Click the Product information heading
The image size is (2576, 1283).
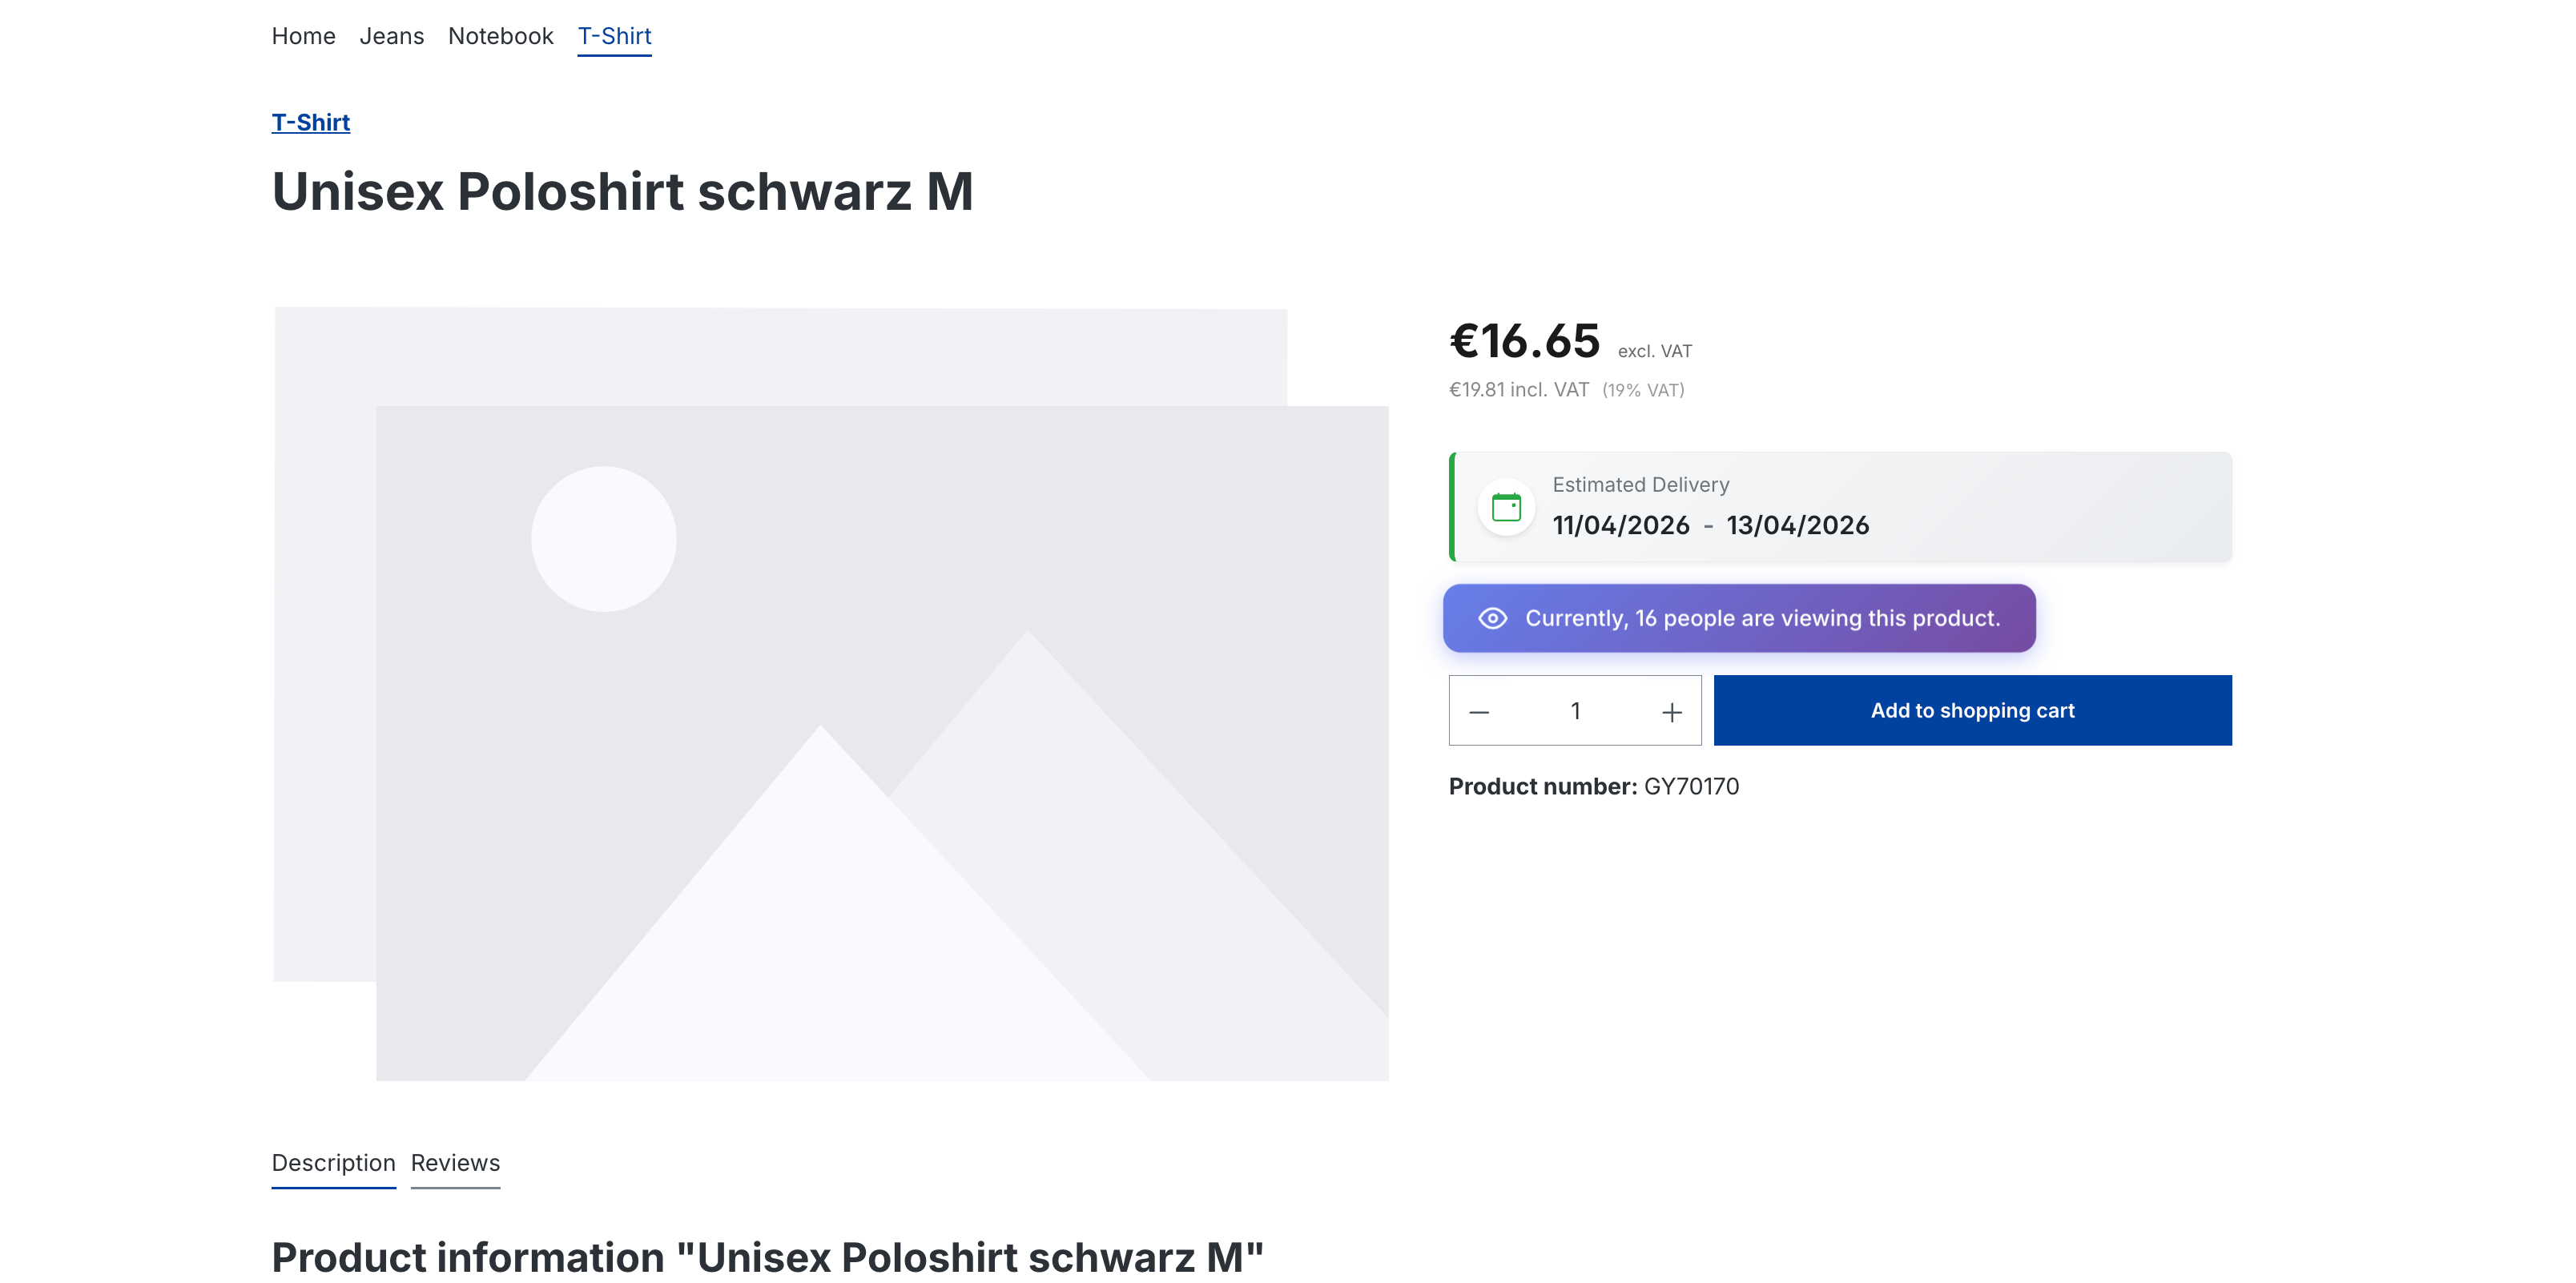coord(767,1257)
